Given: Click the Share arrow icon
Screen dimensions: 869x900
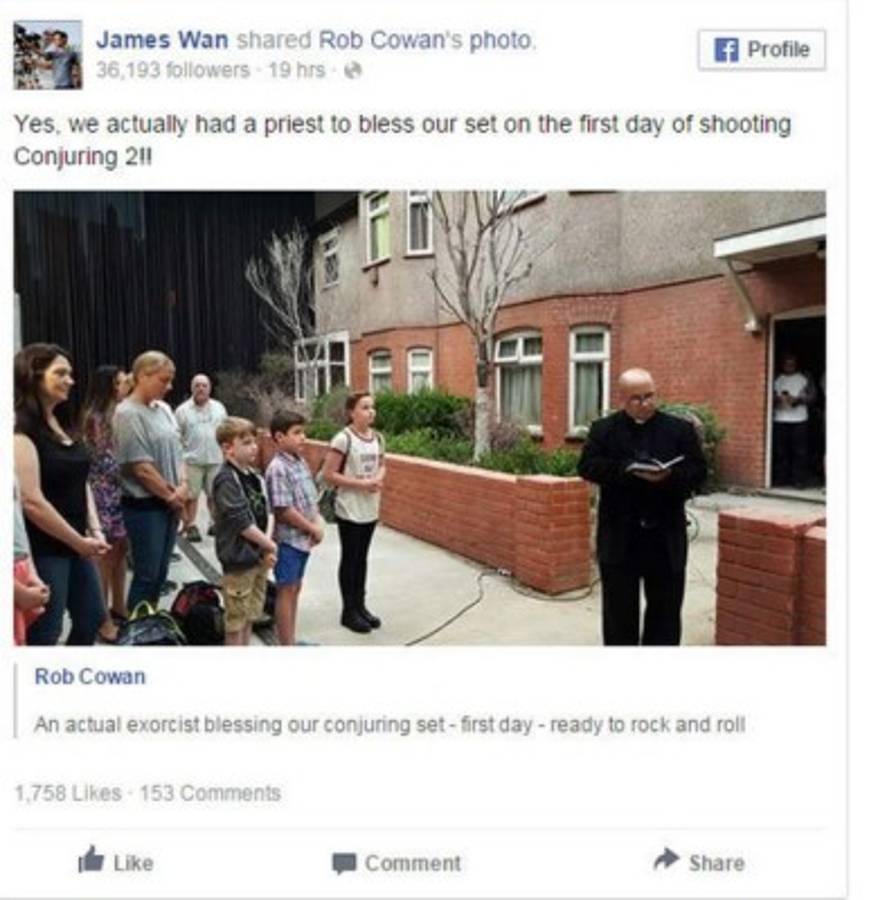Looking at the screenshot, I should (x=666, y=859).
